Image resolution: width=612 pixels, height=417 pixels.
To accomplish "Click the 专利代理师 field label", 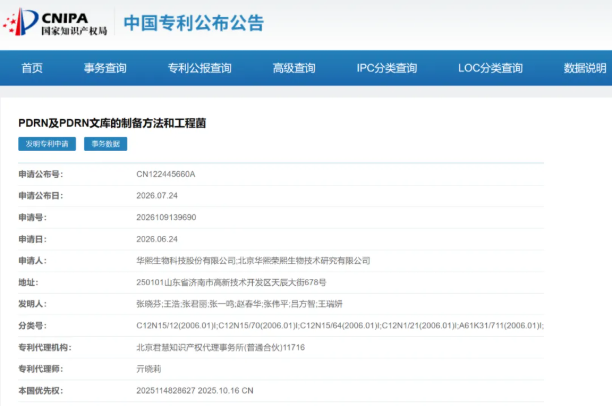I will (x=41, y=369).
